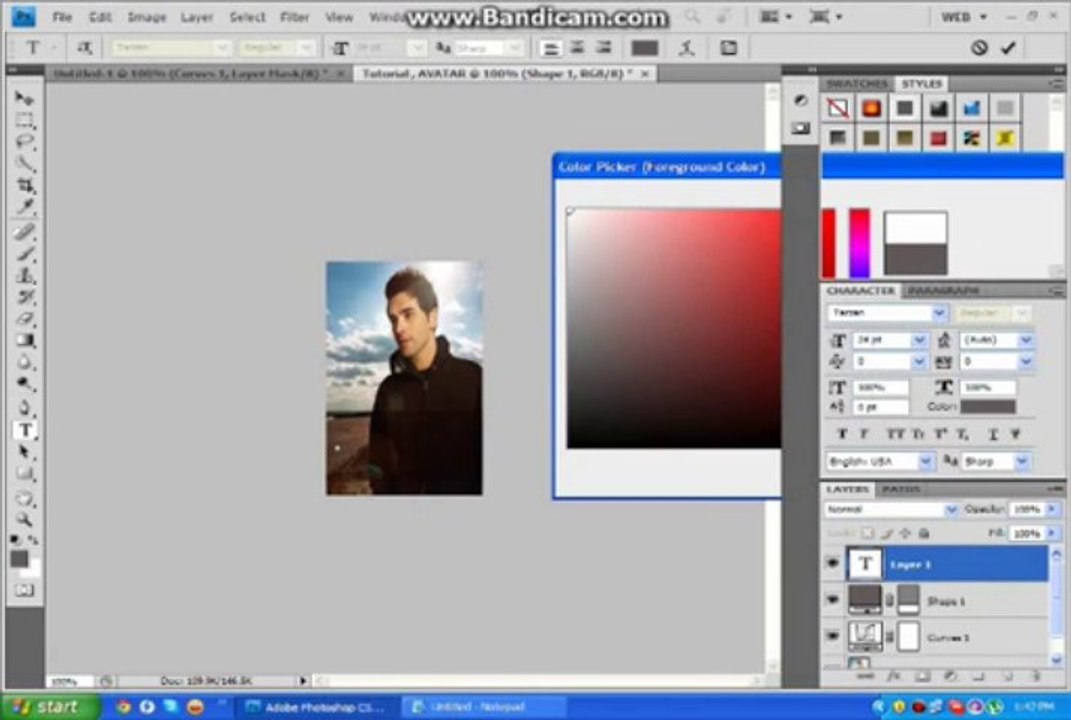Cancel current text edits in options bar

coord(979,48)
